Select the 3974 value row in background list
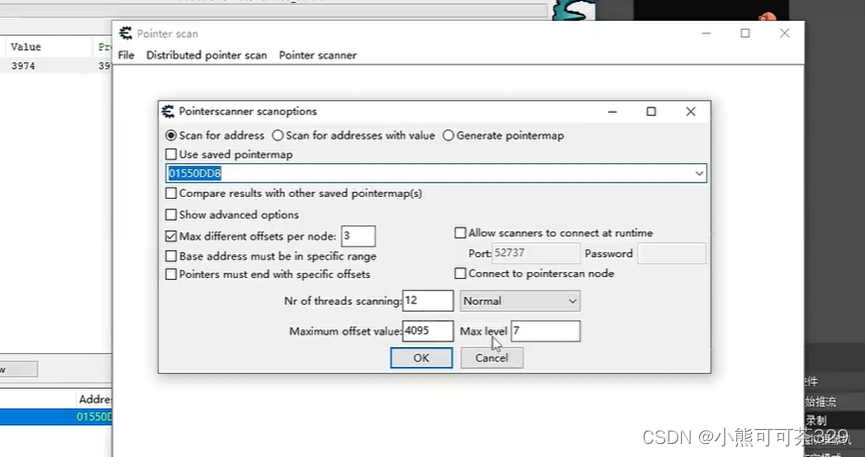This screenshot has width=865, height=457. click(x=55, y=66)
